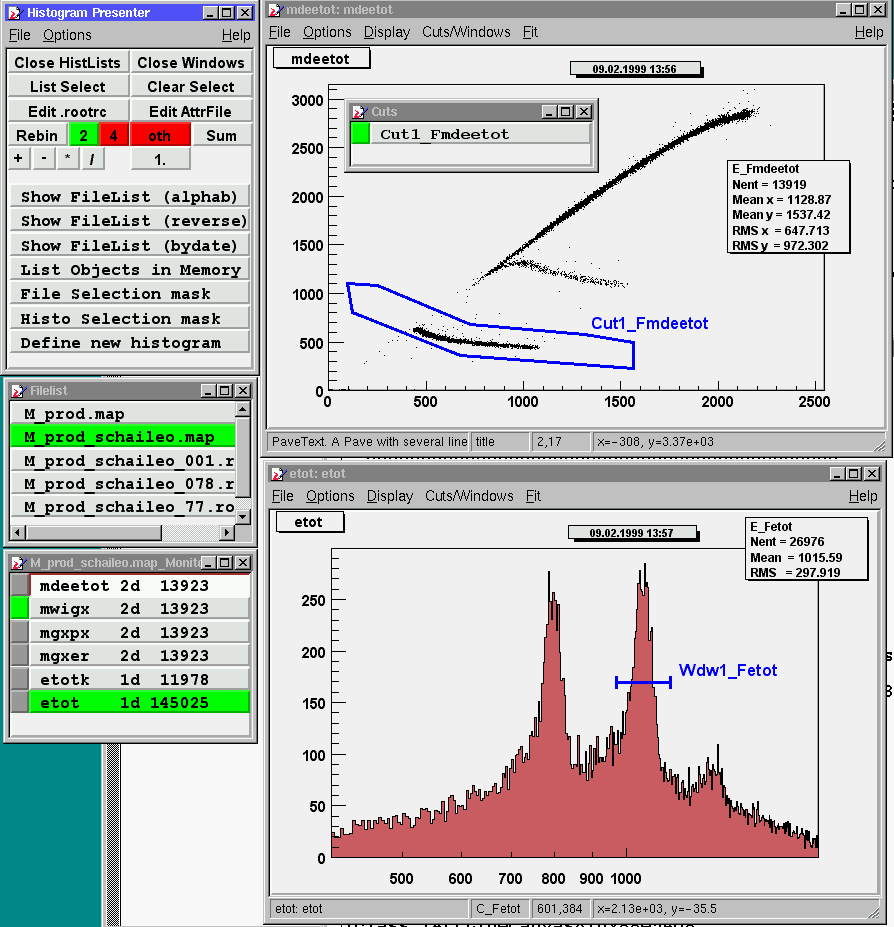The image size is (894, 927).
Task: Open Fit menu in etot window
Action: point(533,496)
